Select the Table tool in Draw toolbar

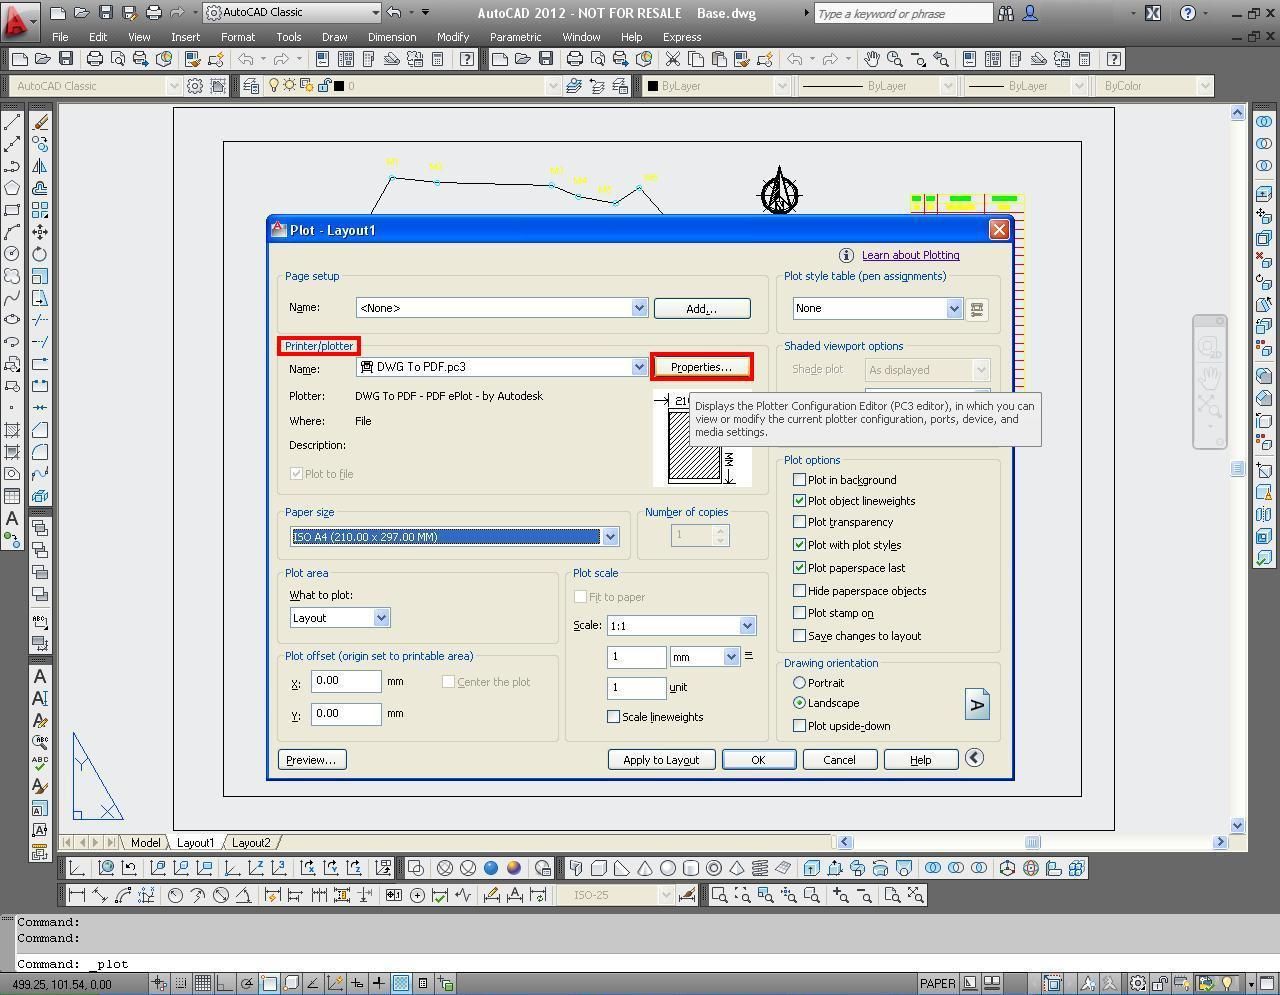(x=12, y=496)
